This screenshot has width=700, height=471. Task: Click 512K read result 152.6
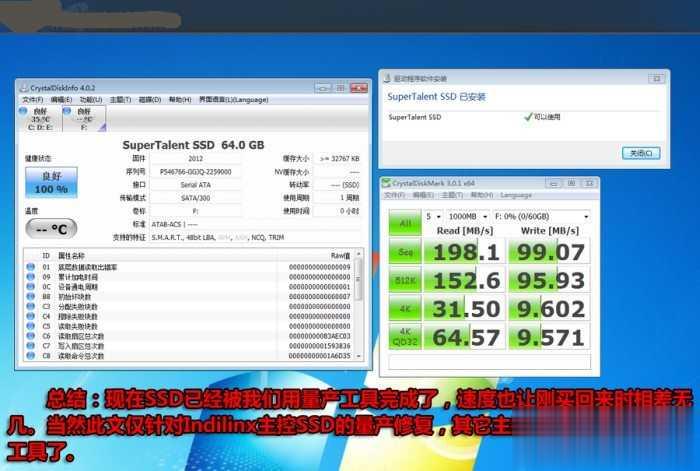(x=465, y=280)
